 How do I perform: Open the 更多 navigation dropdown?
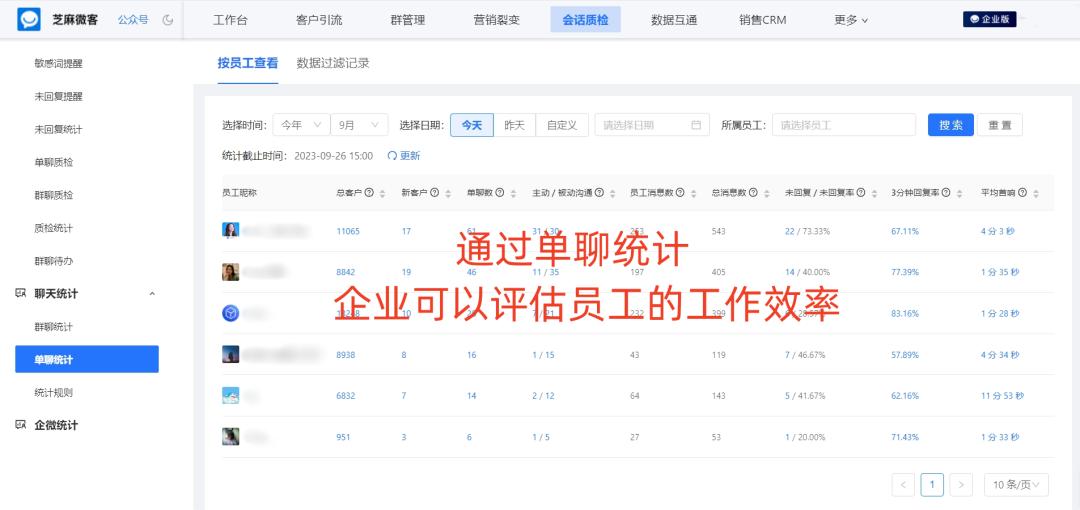[851, 20]
